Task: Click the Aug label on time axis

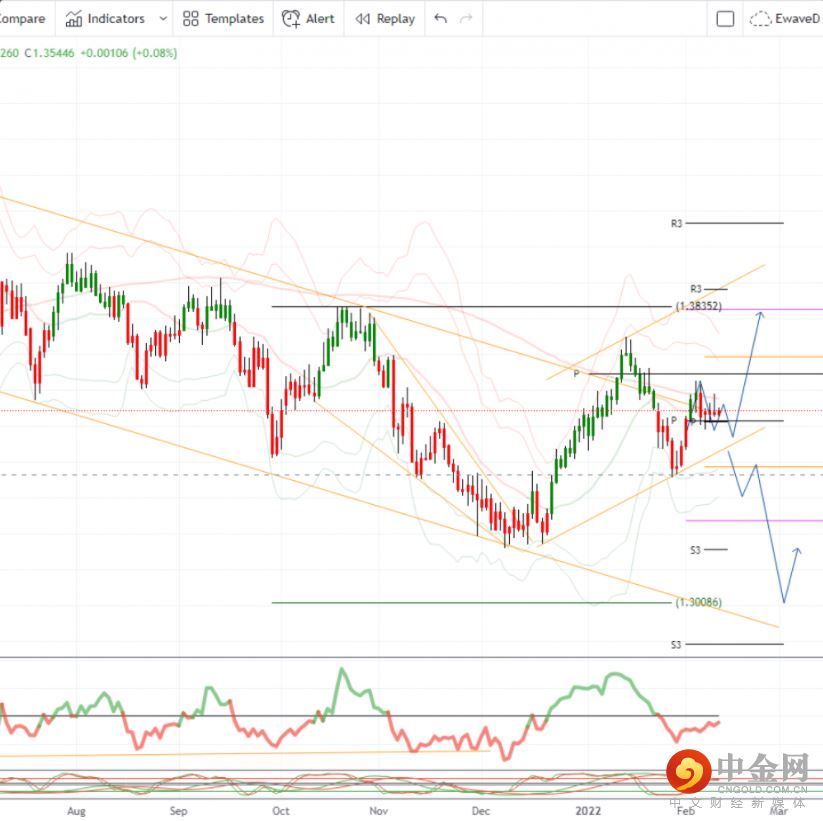Action: click(76, 811)
